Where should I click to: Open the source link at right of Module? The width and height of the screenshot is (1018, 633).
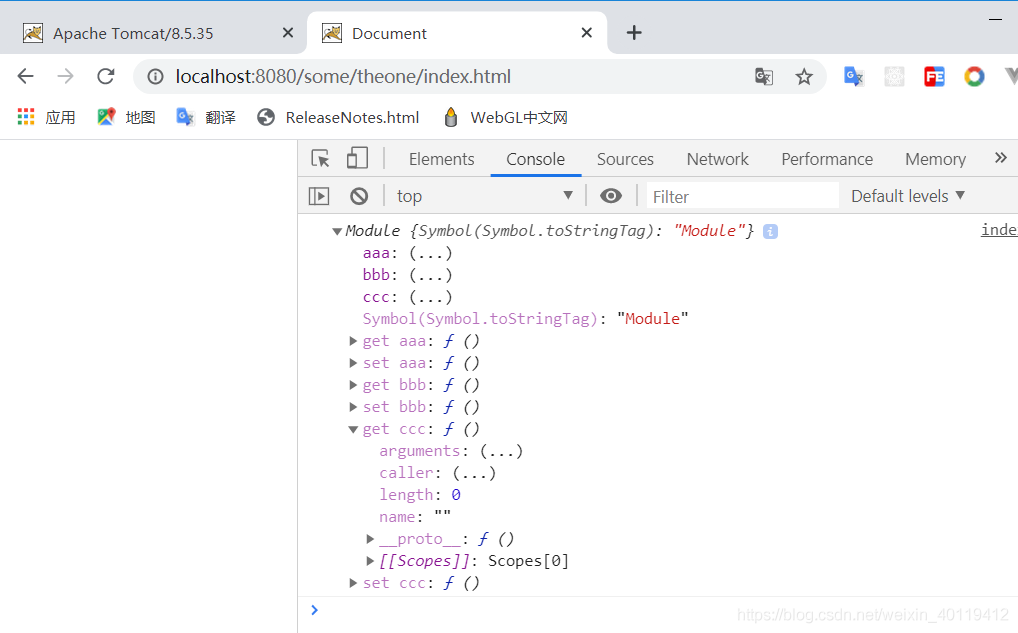click(999, 230)
